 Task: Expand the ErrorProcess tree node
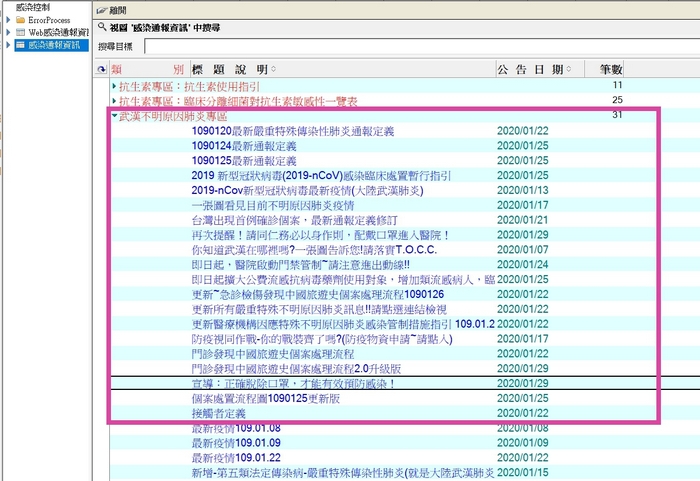(8, 20)
